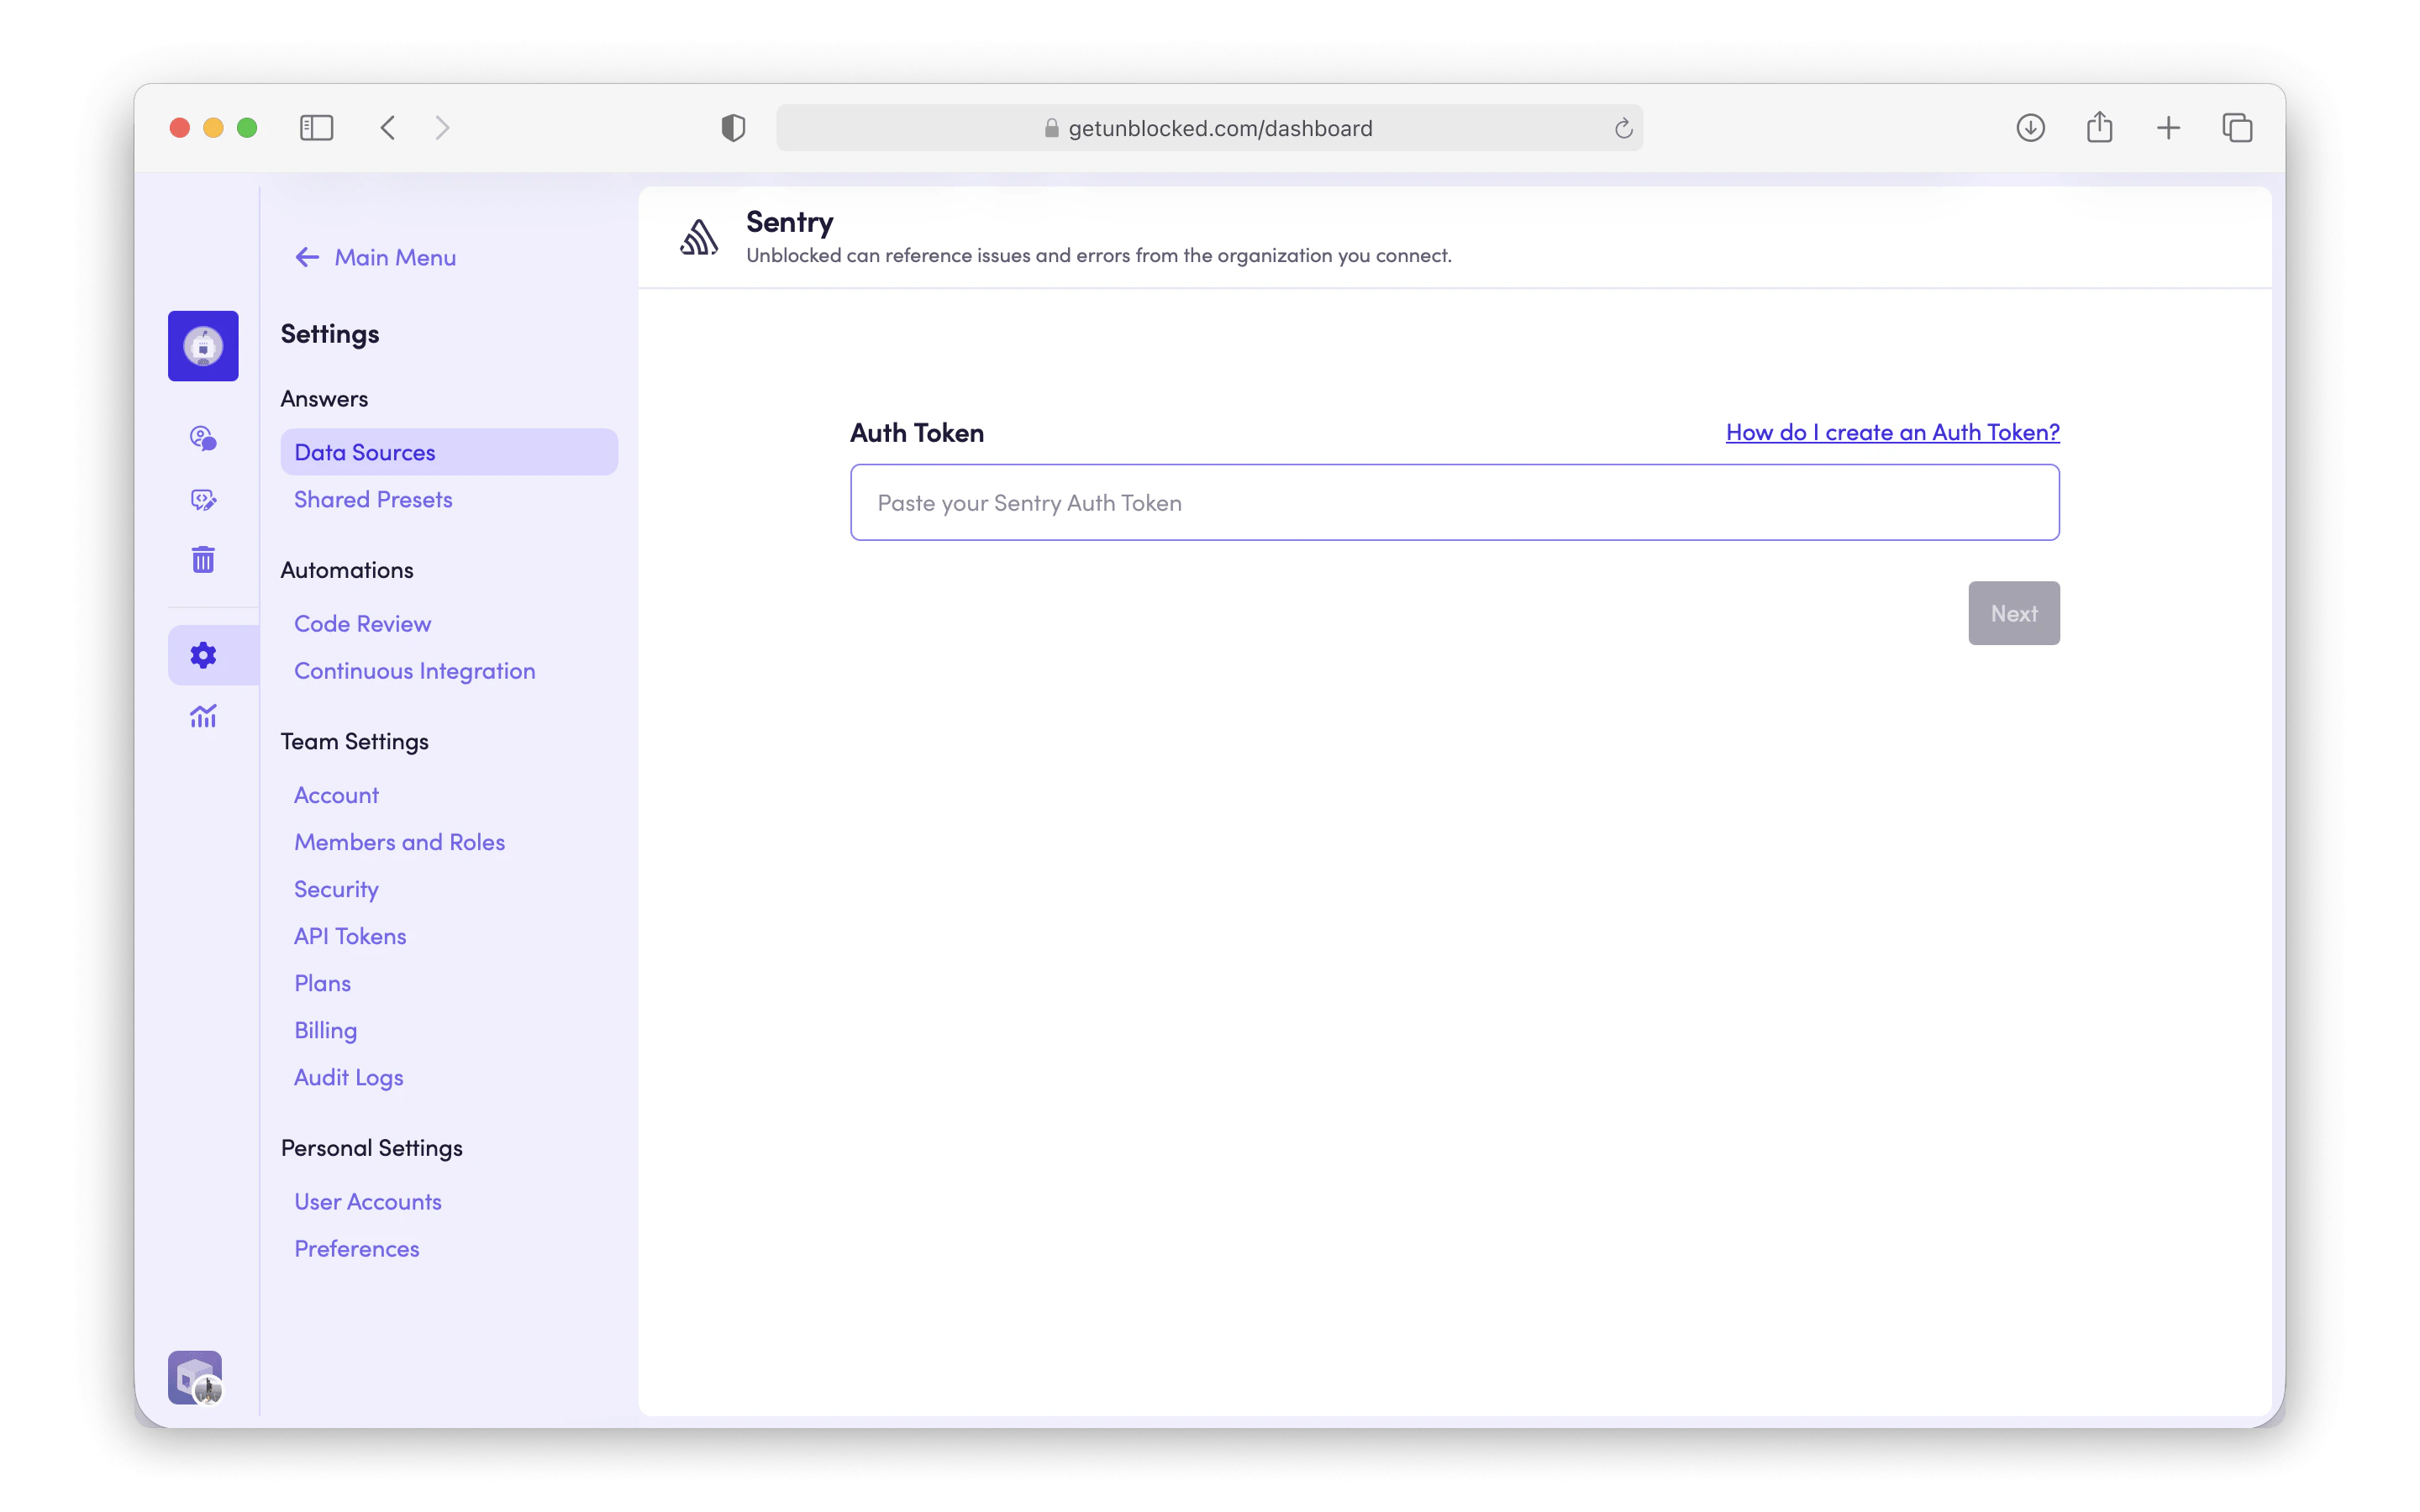Toggle the browser sidebar panel
The width and height of the screenshot is (2420, 1512).
click(316, 127)
